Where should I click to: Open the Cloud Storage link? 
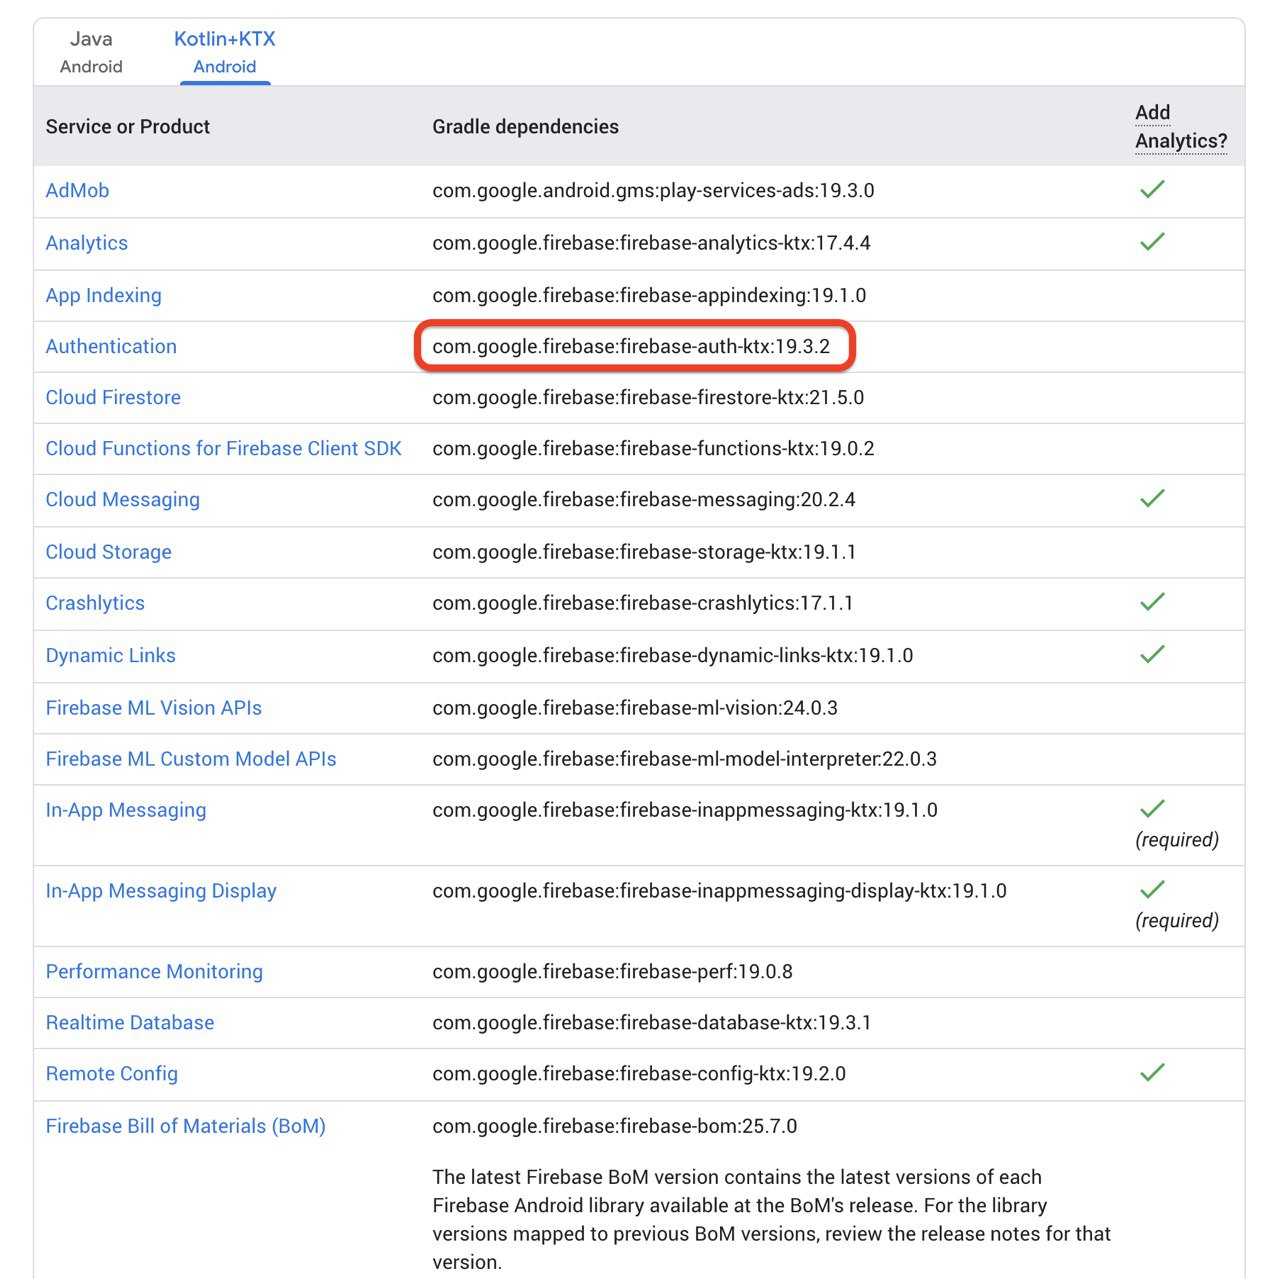[108, 552]
